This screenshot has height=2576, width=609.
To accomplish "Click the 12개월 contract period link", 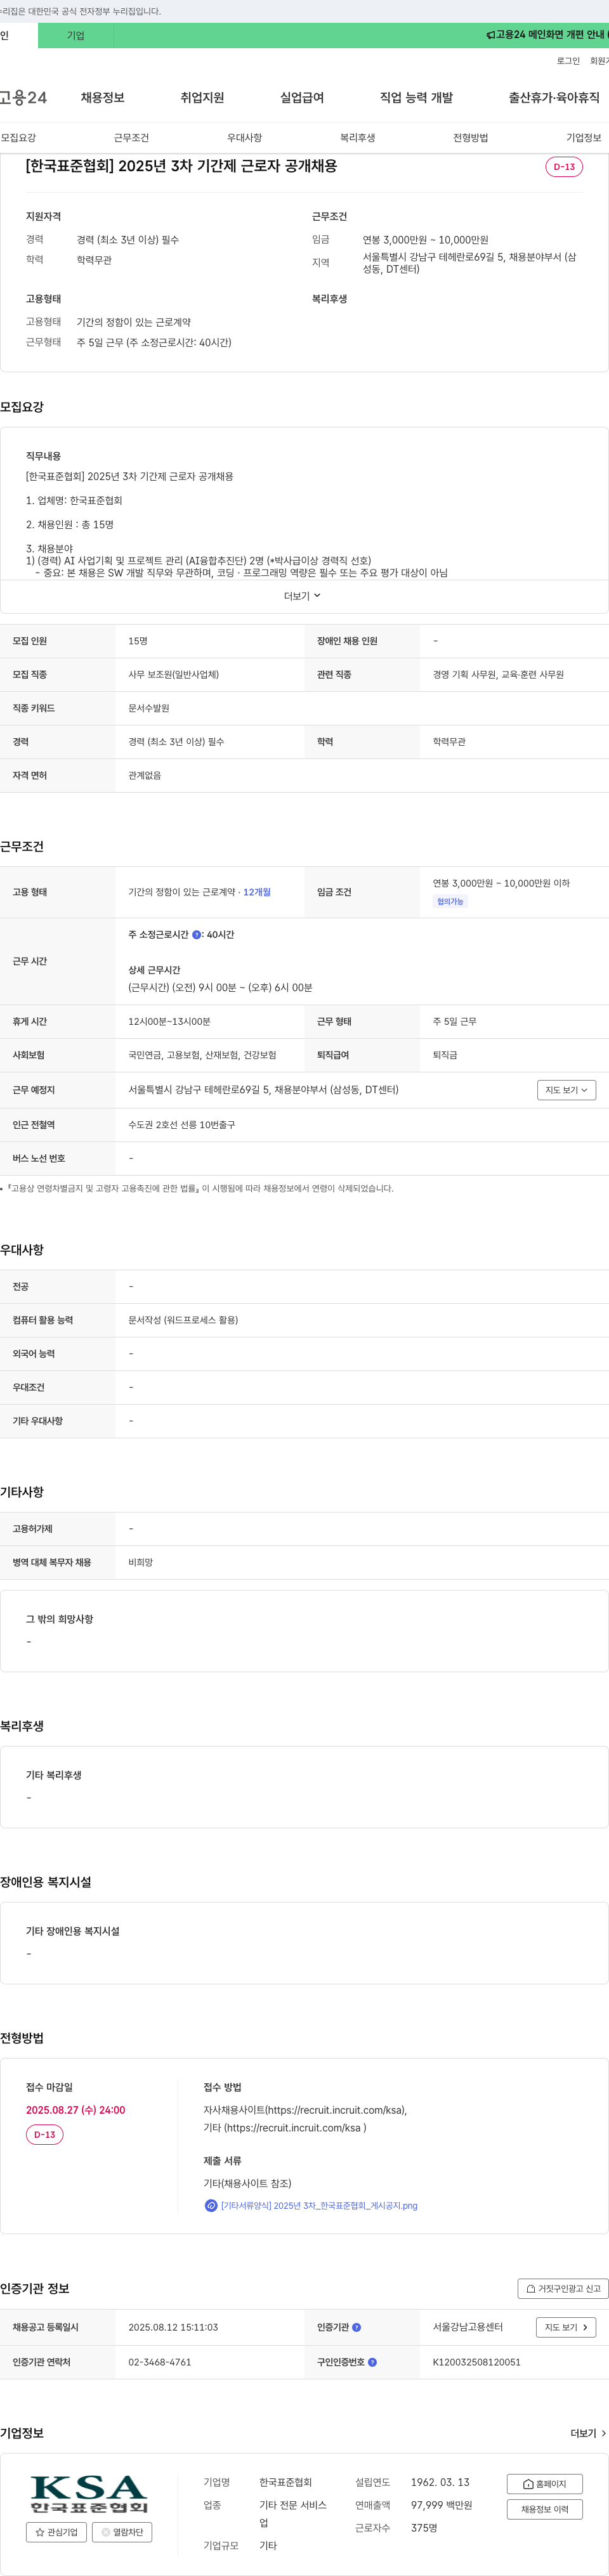I will tap(257, 892).
